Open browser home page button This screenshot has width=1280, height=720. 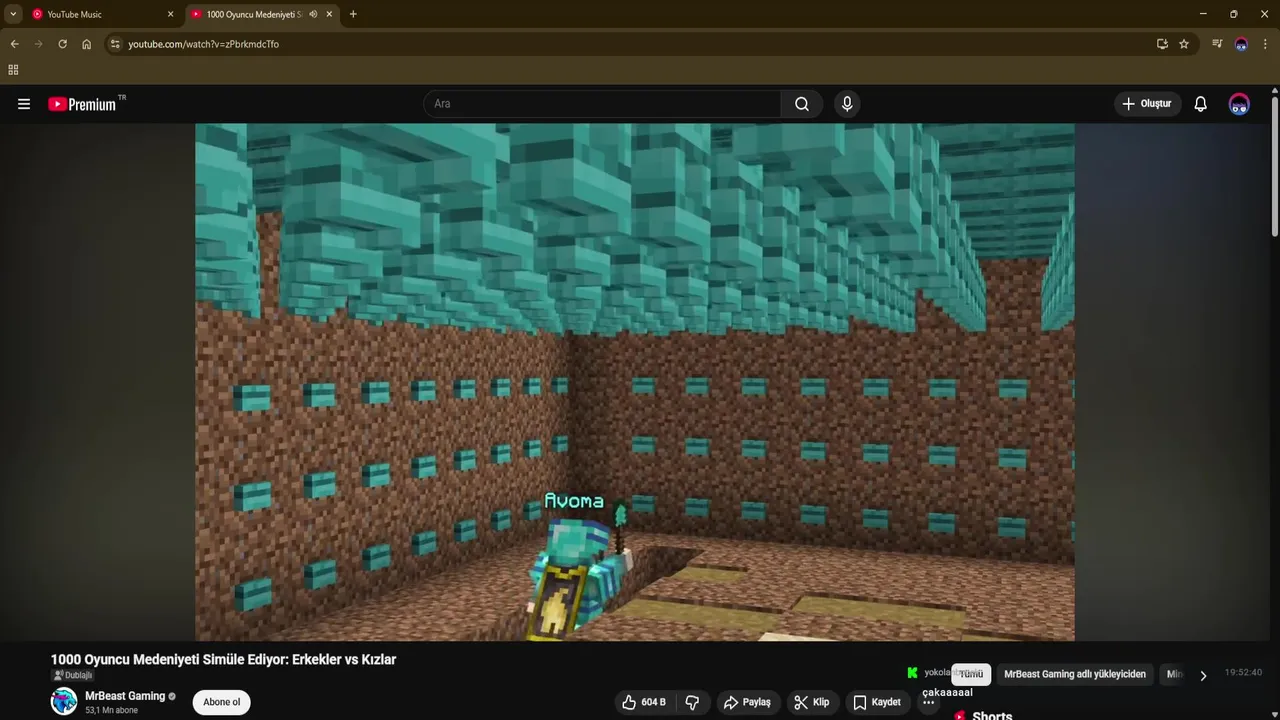[x=86, y=44]
